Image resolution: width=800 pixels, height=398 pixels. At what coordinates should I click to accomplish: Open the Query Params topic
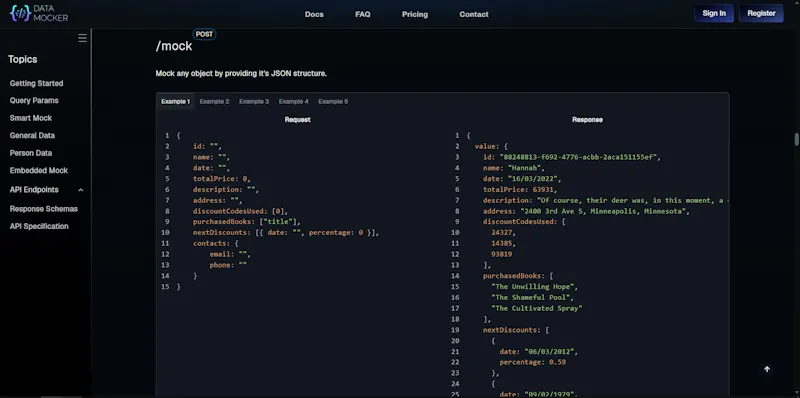tap(34, 101)
